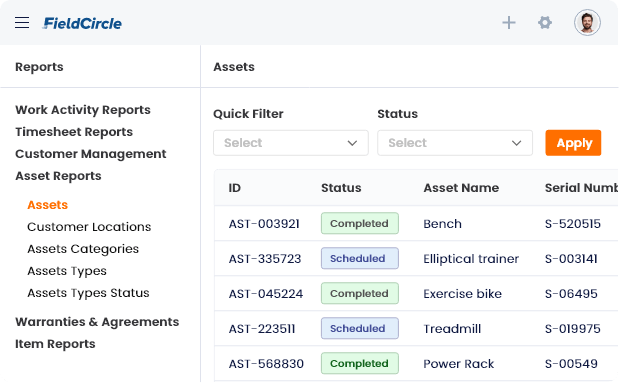Open the Assets Types report

click(x=67, y=271)
